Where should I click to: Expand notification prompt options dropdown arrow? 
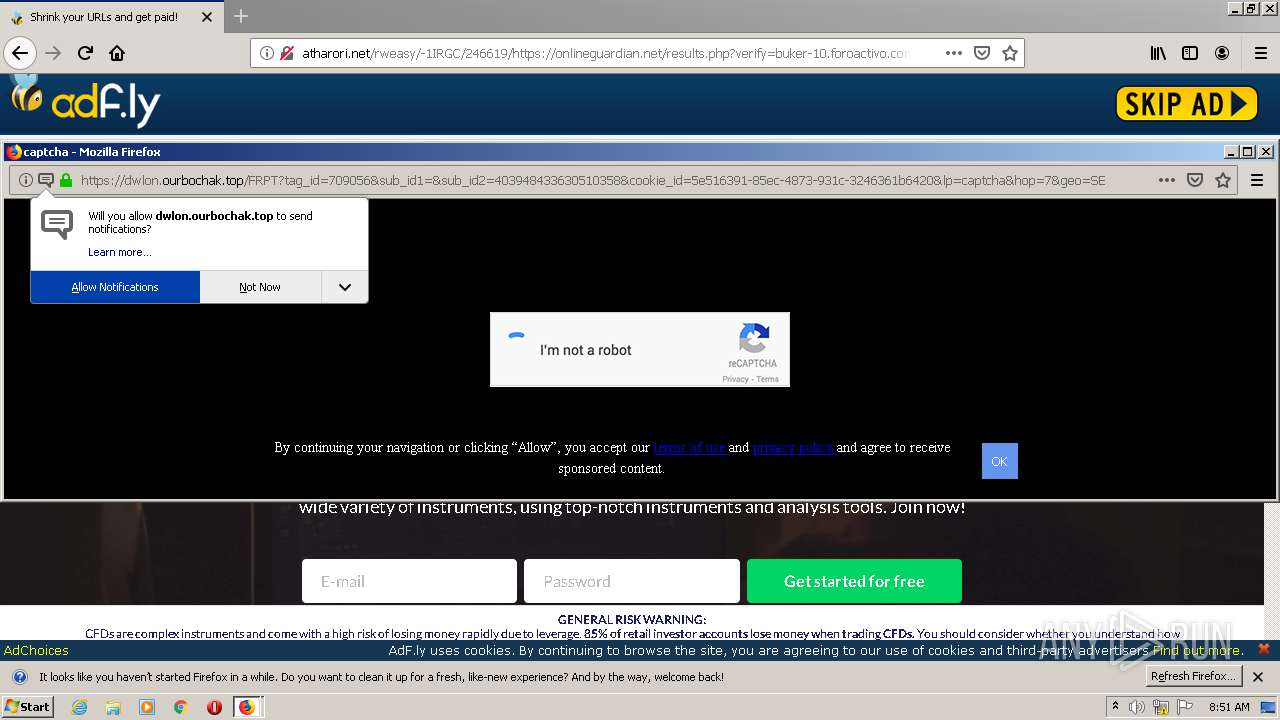tap(345, 287)
